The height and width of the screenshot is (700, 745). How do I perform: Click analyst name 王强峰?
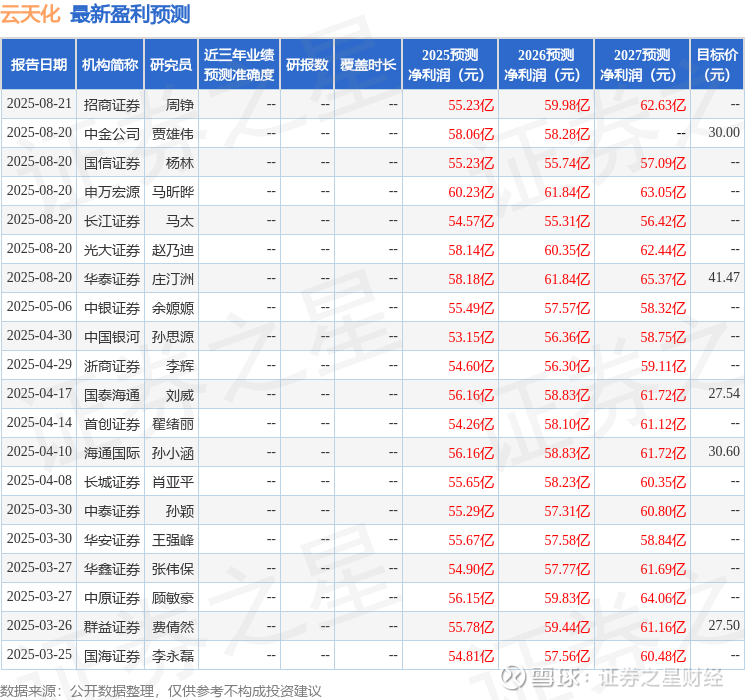pyautogui.click(x=172, y=539)
